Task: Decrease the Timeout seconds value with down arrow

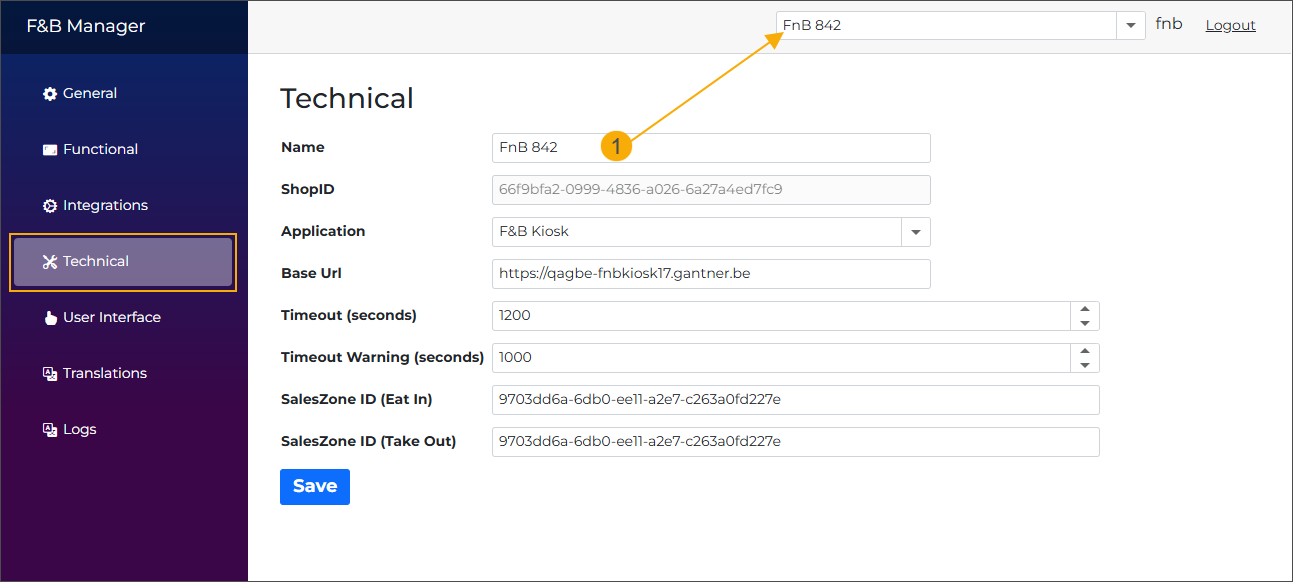Action: coord(1085,323)
